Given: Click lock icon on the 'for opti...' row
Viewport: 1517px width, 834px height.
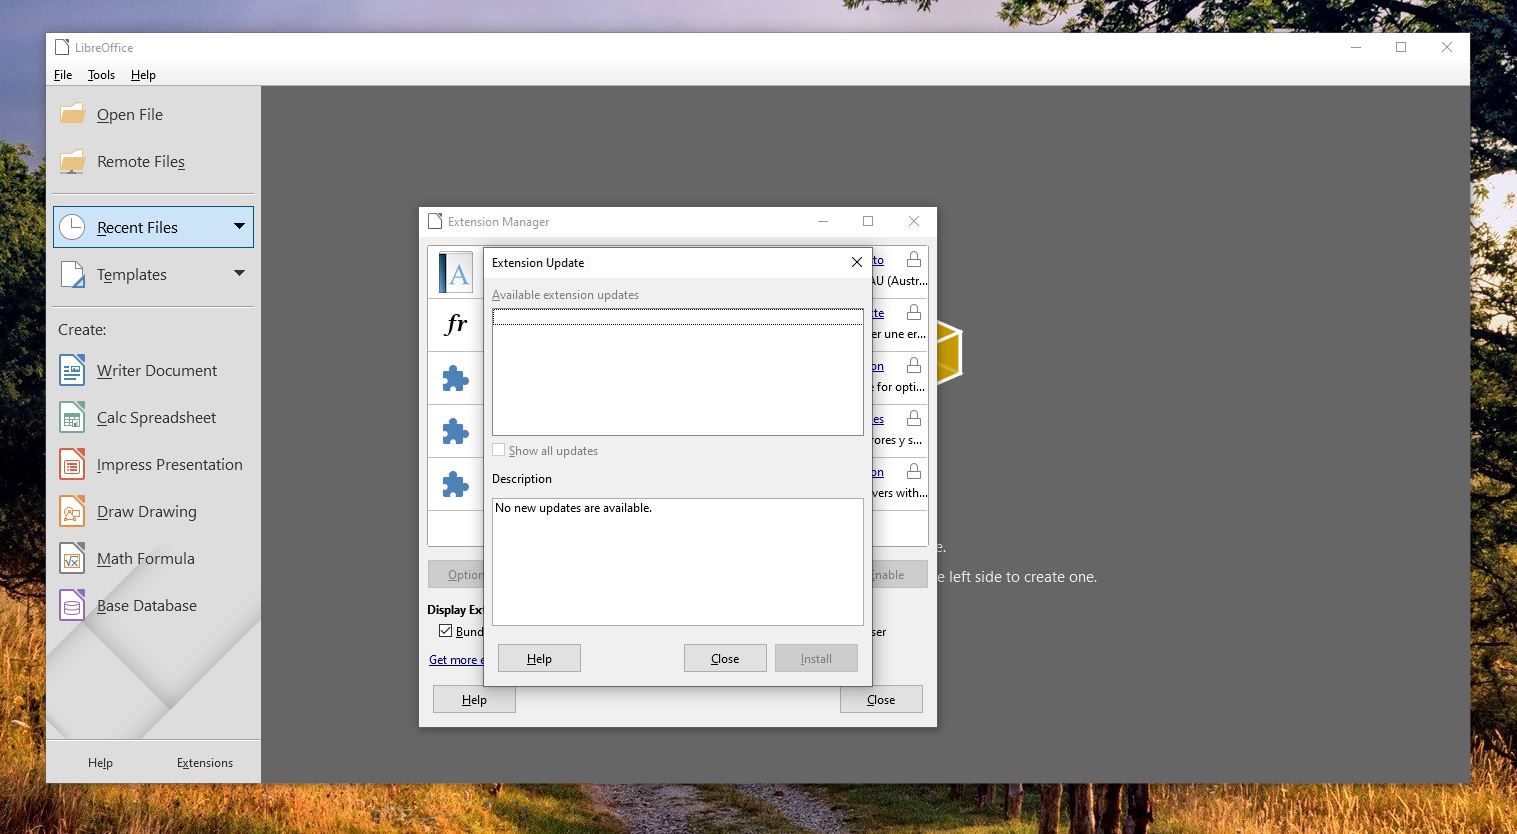Looking at the screenshot, I should point(913,366).
